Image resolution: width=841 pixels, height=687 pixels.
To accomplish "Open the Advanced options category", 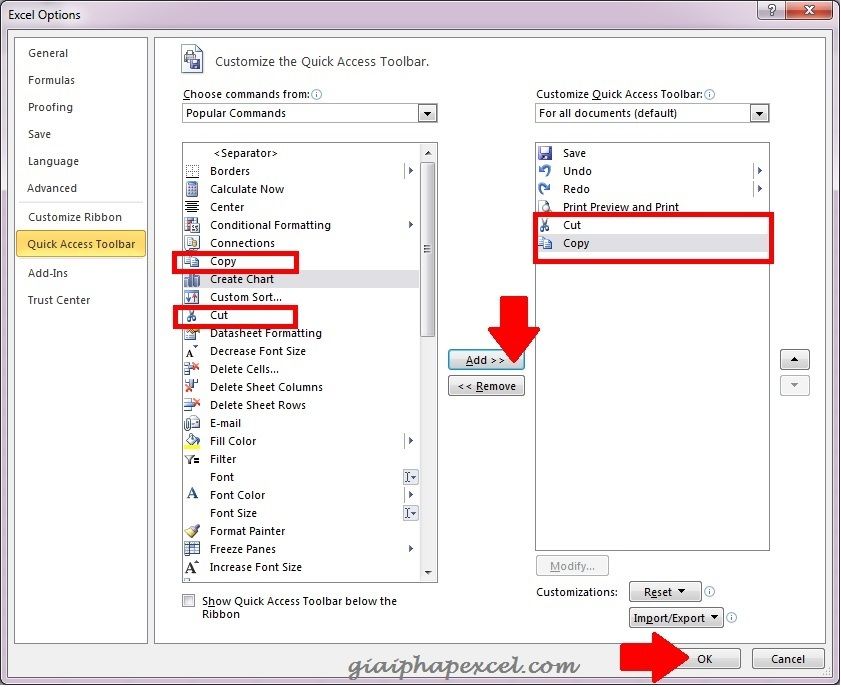I will pos(52,188).
